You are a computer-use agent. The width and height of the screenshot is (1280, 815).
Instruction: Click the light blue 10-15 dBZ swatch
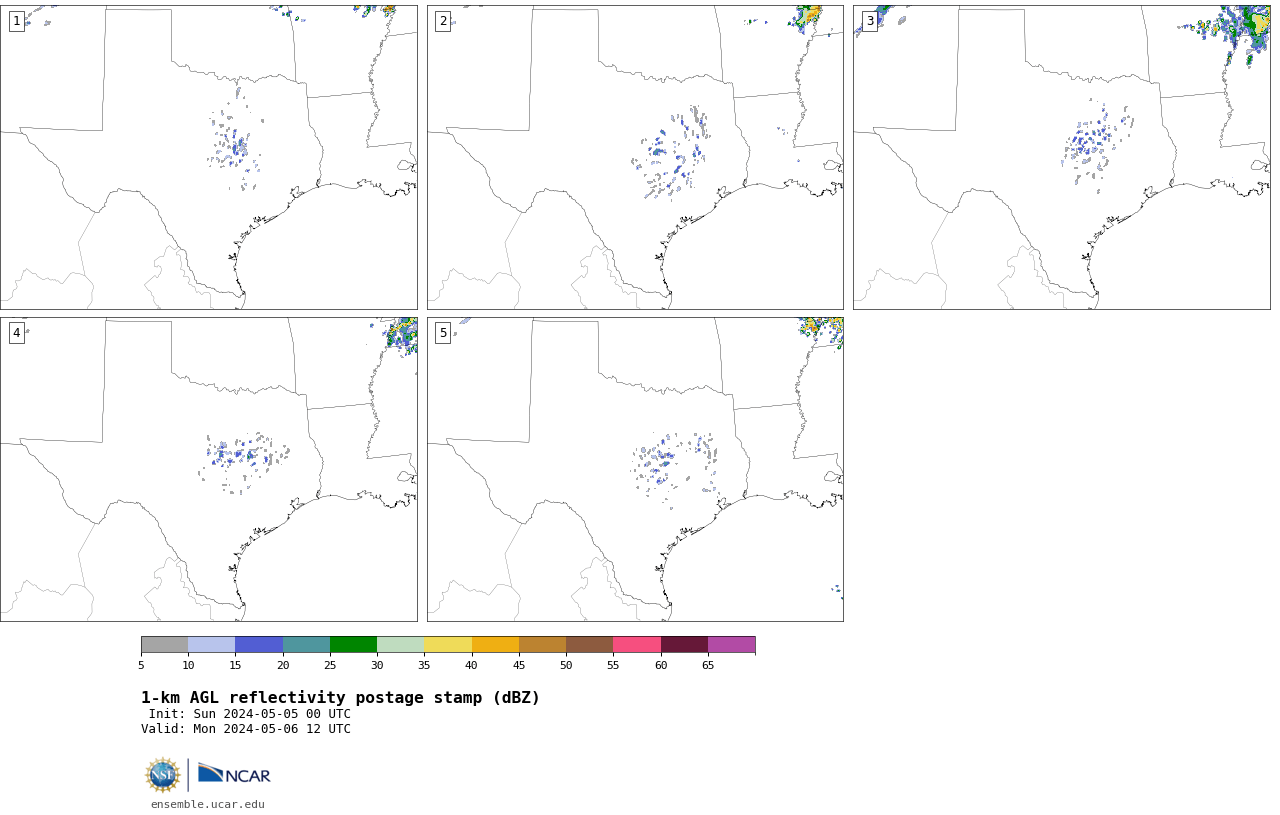212,644
